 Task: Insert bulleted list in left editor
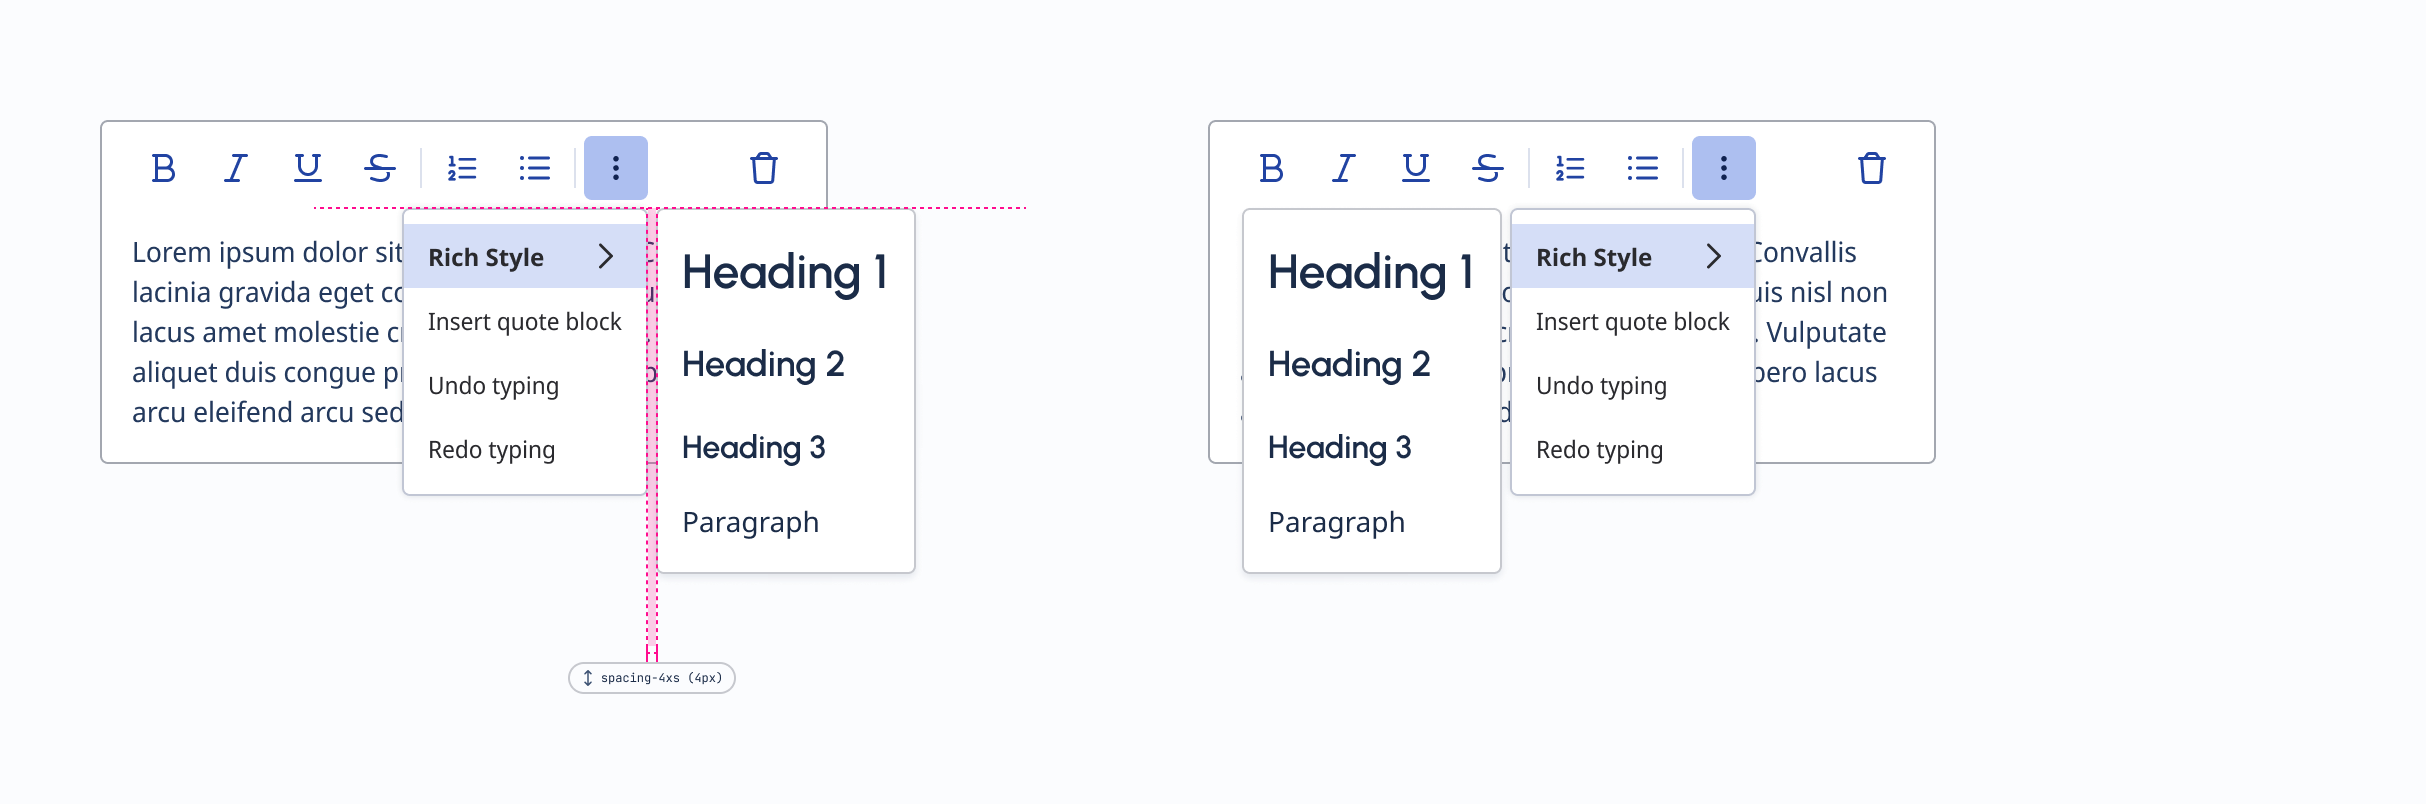pos(535,168)
